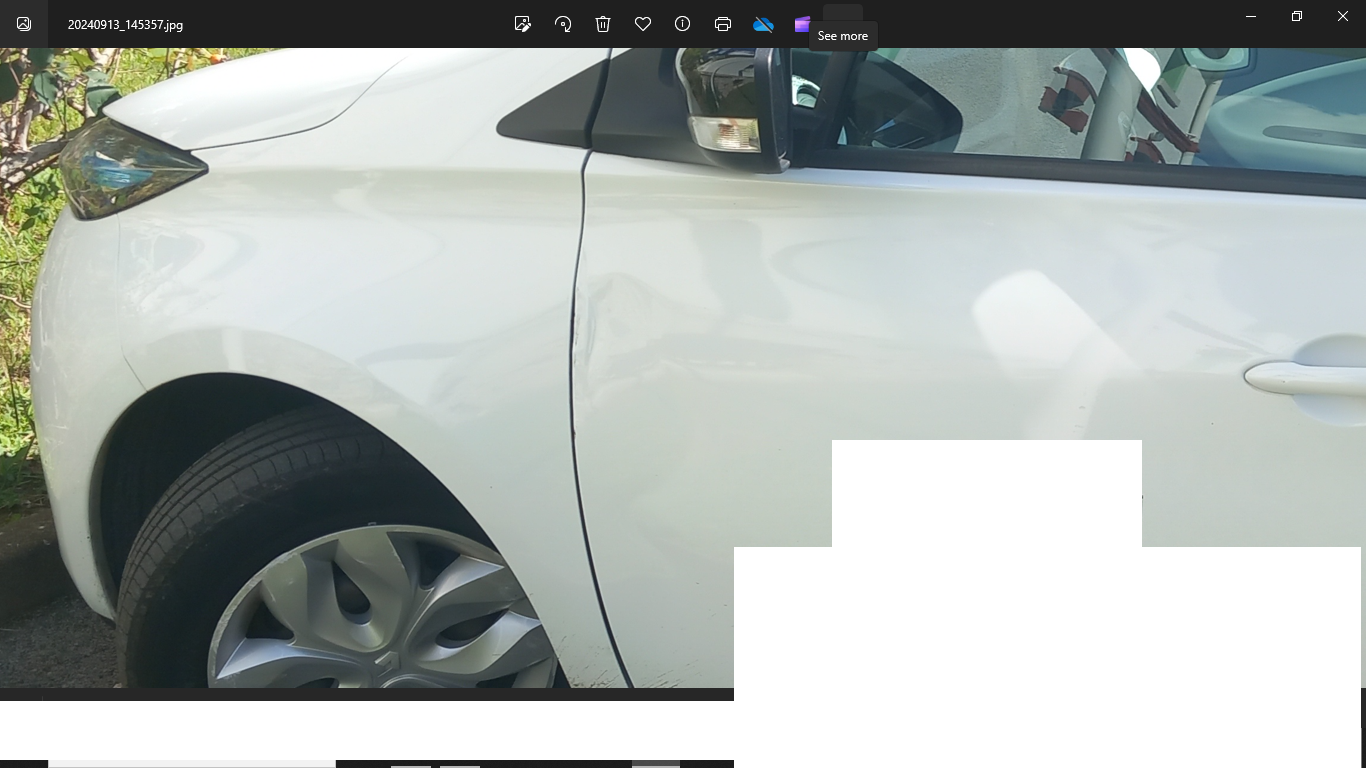Click the file name 20240913_145357.jpg
Screen dimensions: 1366x768
(125, 24)
